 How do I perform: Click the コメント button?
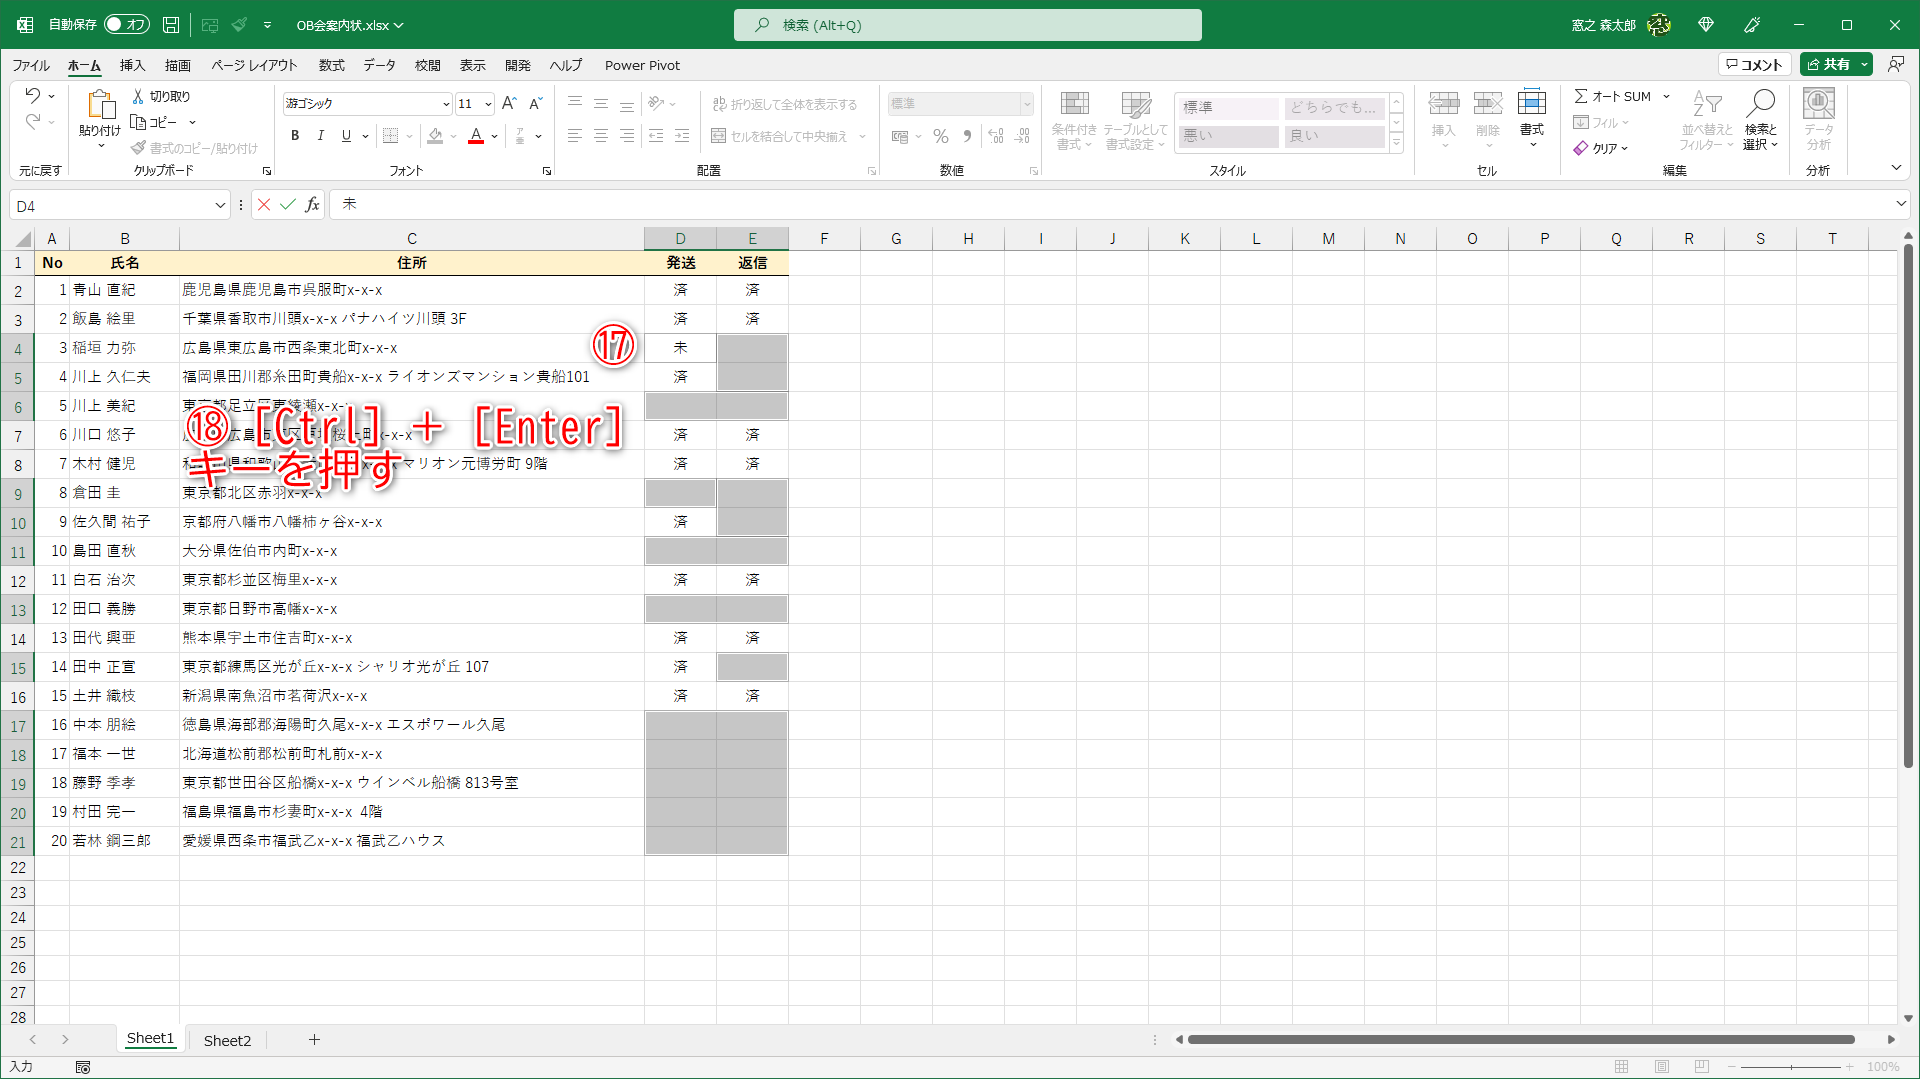(1755, 64)
